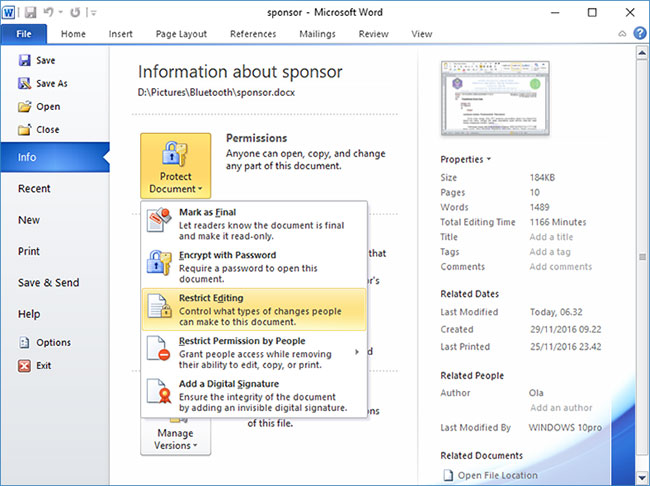Click the red Exit icon in sidebar
This screenshot has width=650, height=486.
[24, 366]
